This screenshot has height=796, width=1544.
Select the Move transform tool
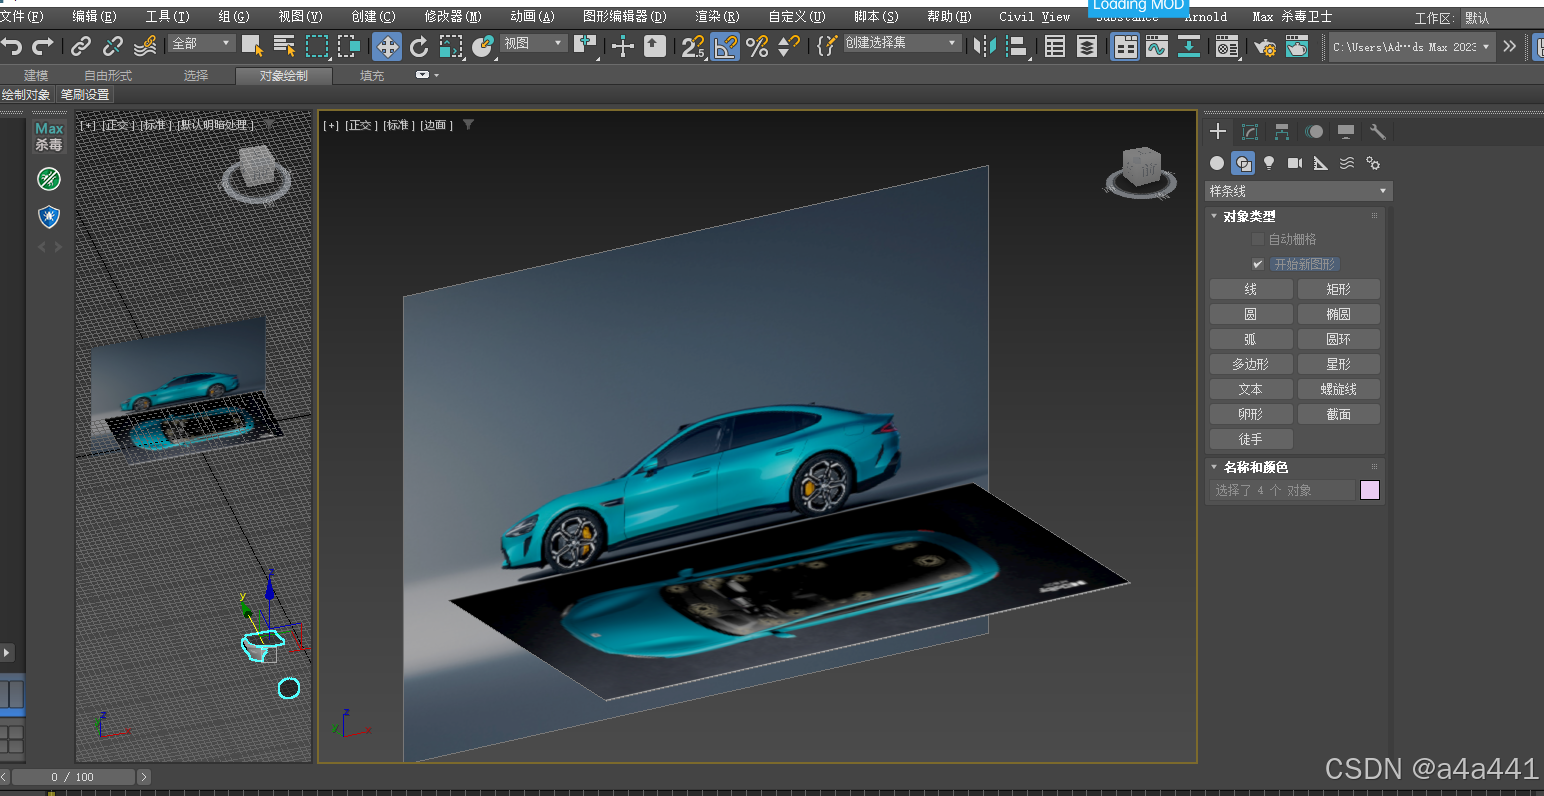point(387,46)
